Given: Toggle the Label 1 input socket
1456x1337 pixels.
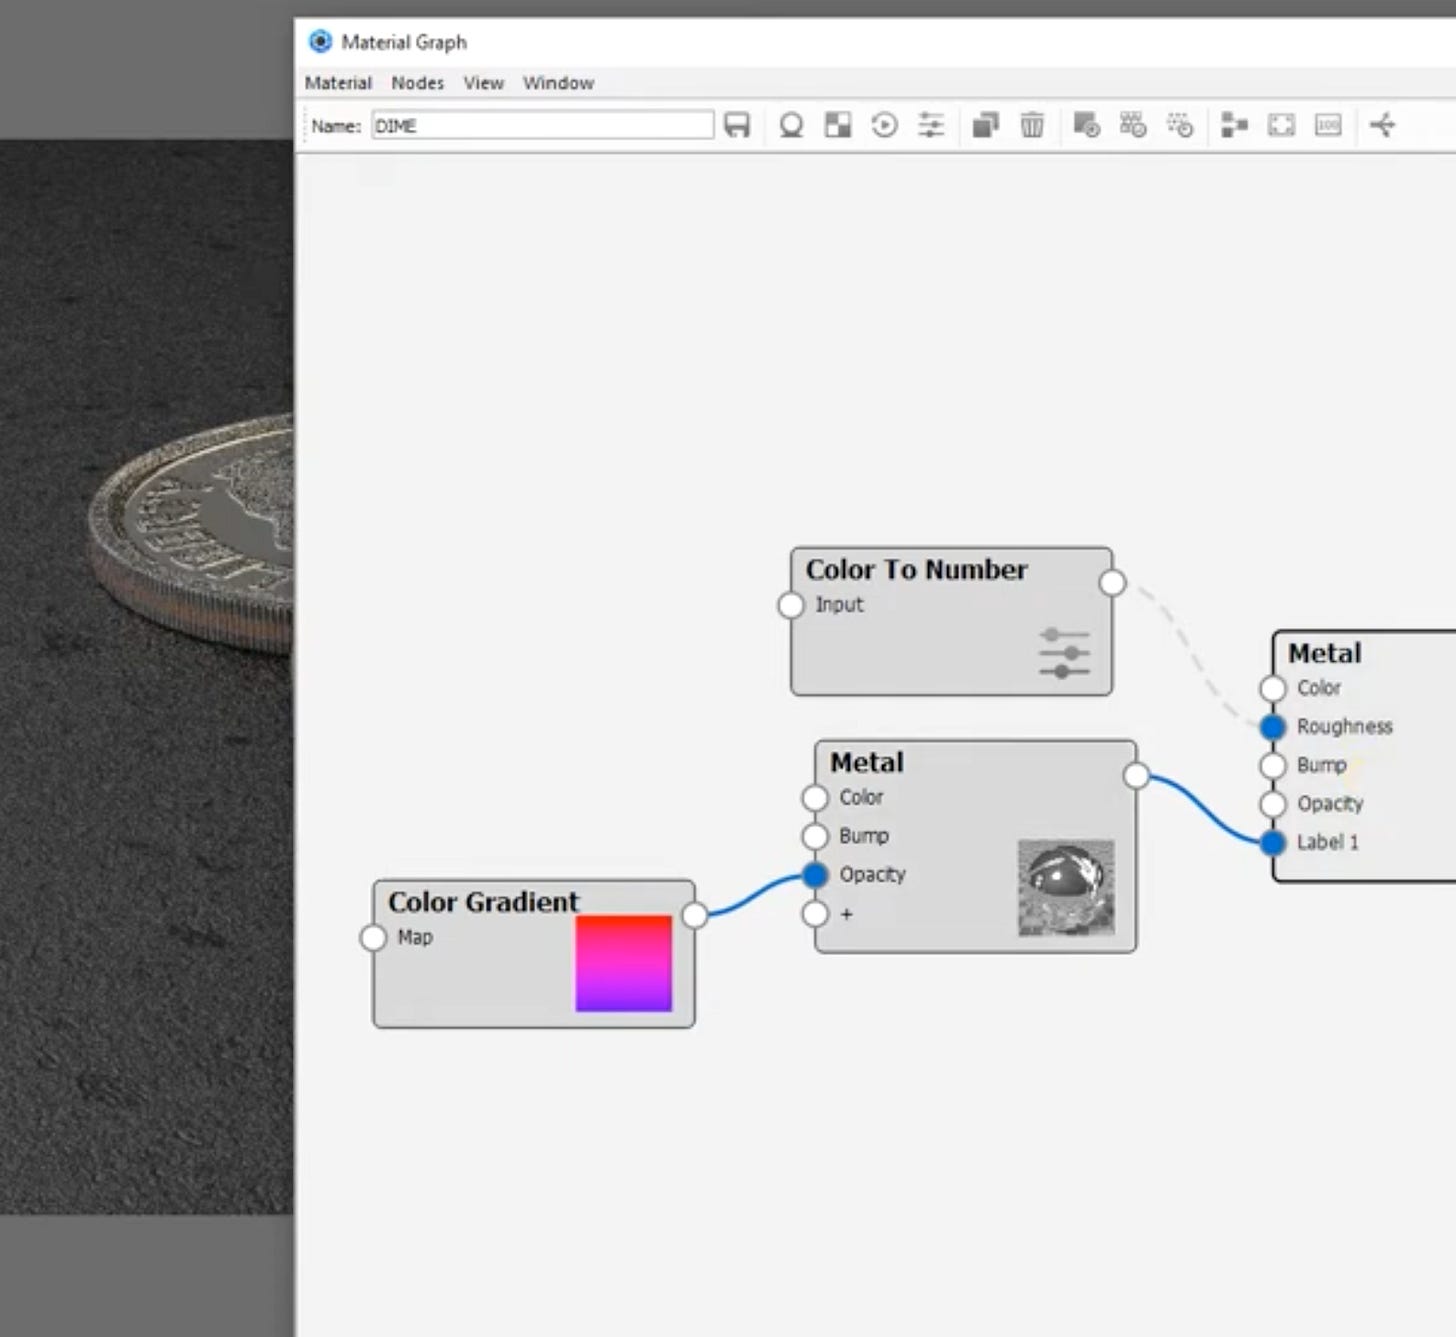Looking at the screenshot, I should click(x=1273, y=842).
